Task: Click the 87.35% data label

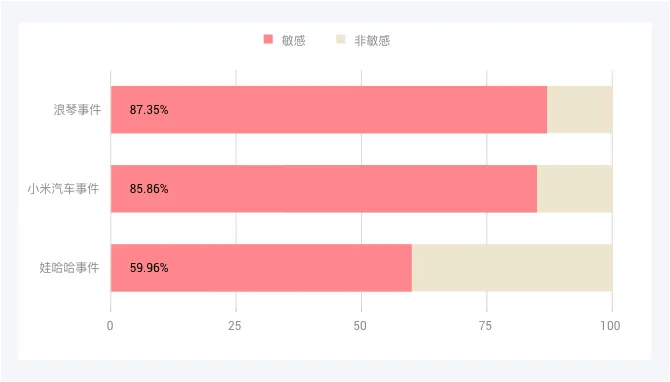Action: coord(149,110)
